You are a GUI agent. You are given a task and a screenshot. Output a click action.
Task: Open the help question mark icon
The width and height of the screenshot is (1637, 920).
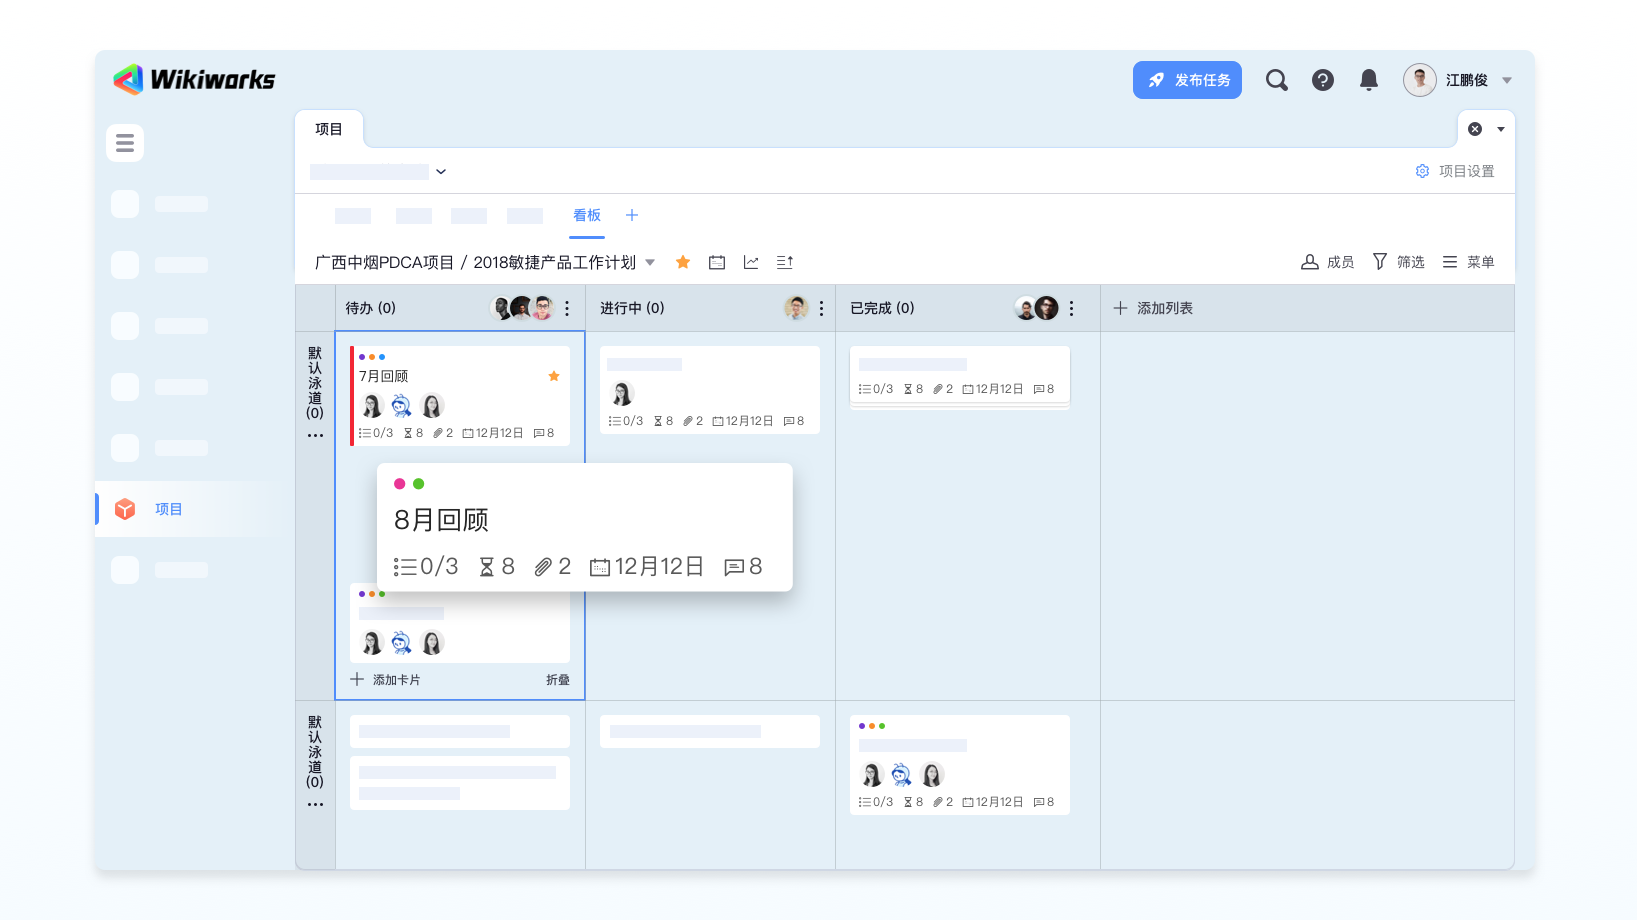coord(1322,80)
